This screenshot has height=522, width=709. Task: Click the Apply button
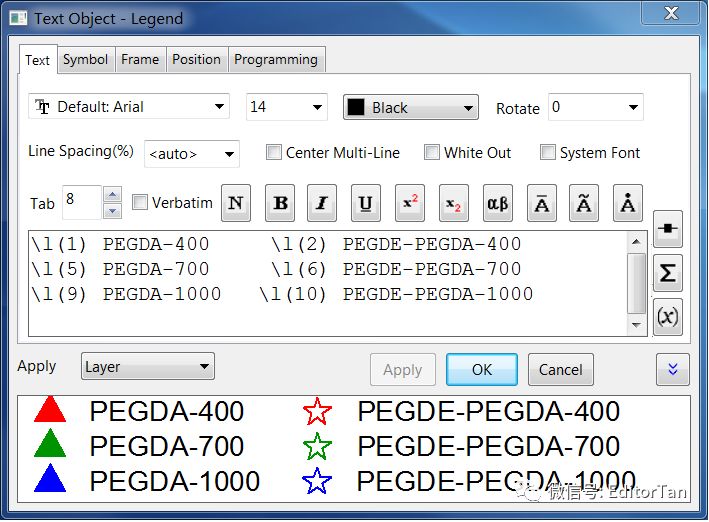click(x=402, y=370)
